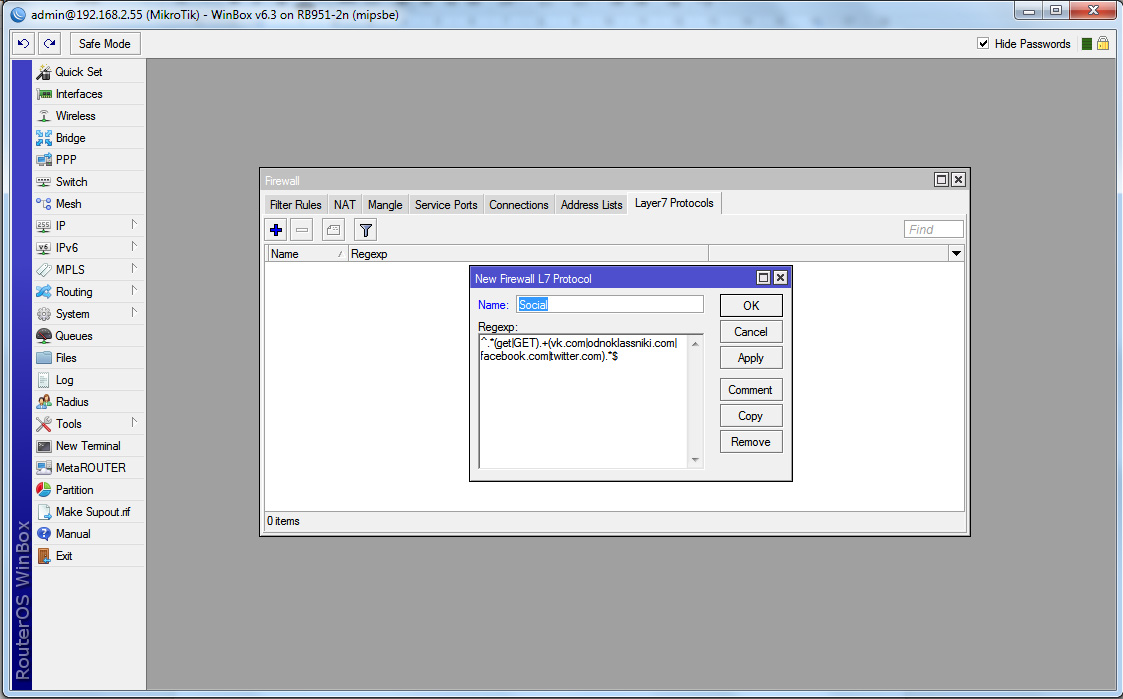The image size is (1123, 699).
Task: Open Queues in the sidebar
Action: point(89,336)
